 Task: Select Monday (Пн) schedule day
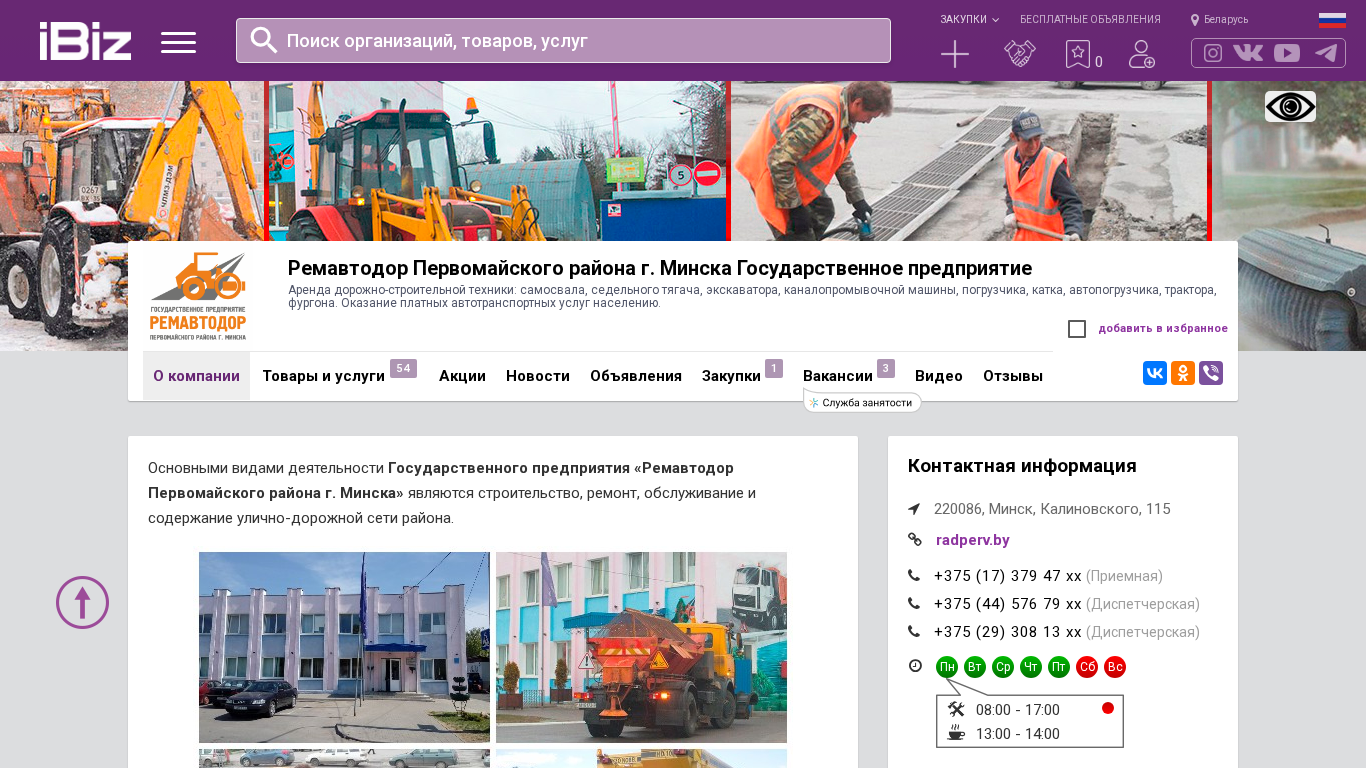pos(947,667)
